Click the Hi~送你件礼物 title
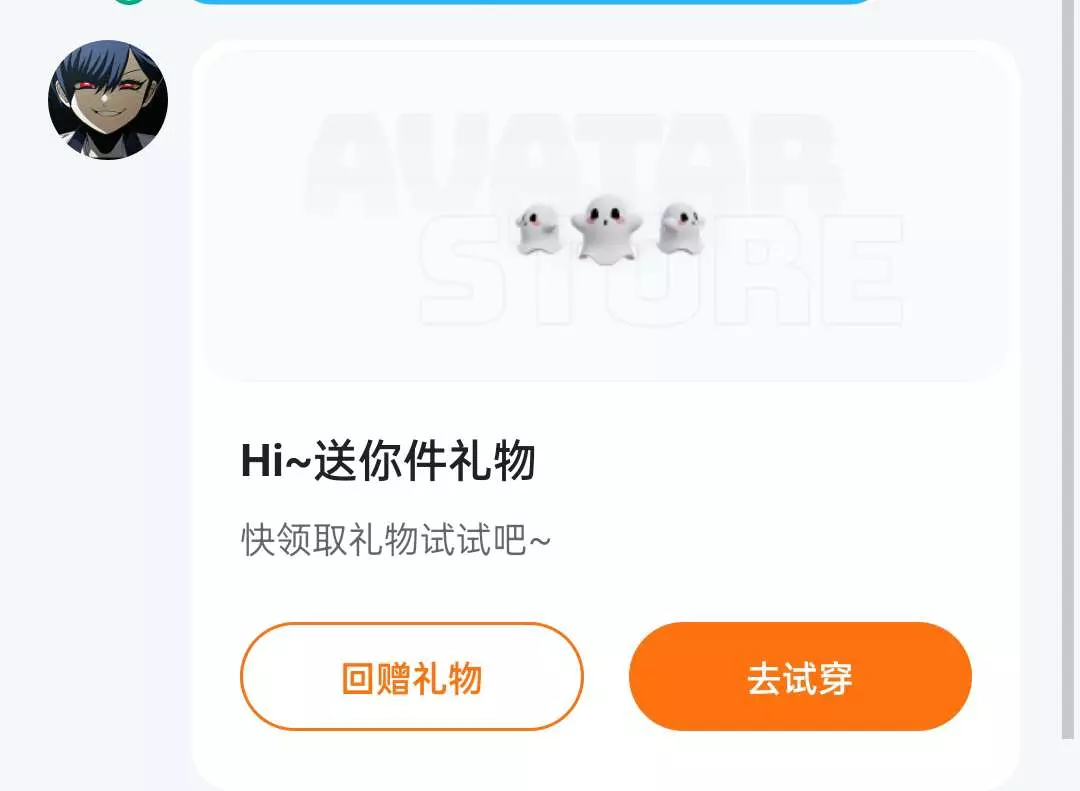Viewport: 1080px width, 791px height. [x=388, y=461]
